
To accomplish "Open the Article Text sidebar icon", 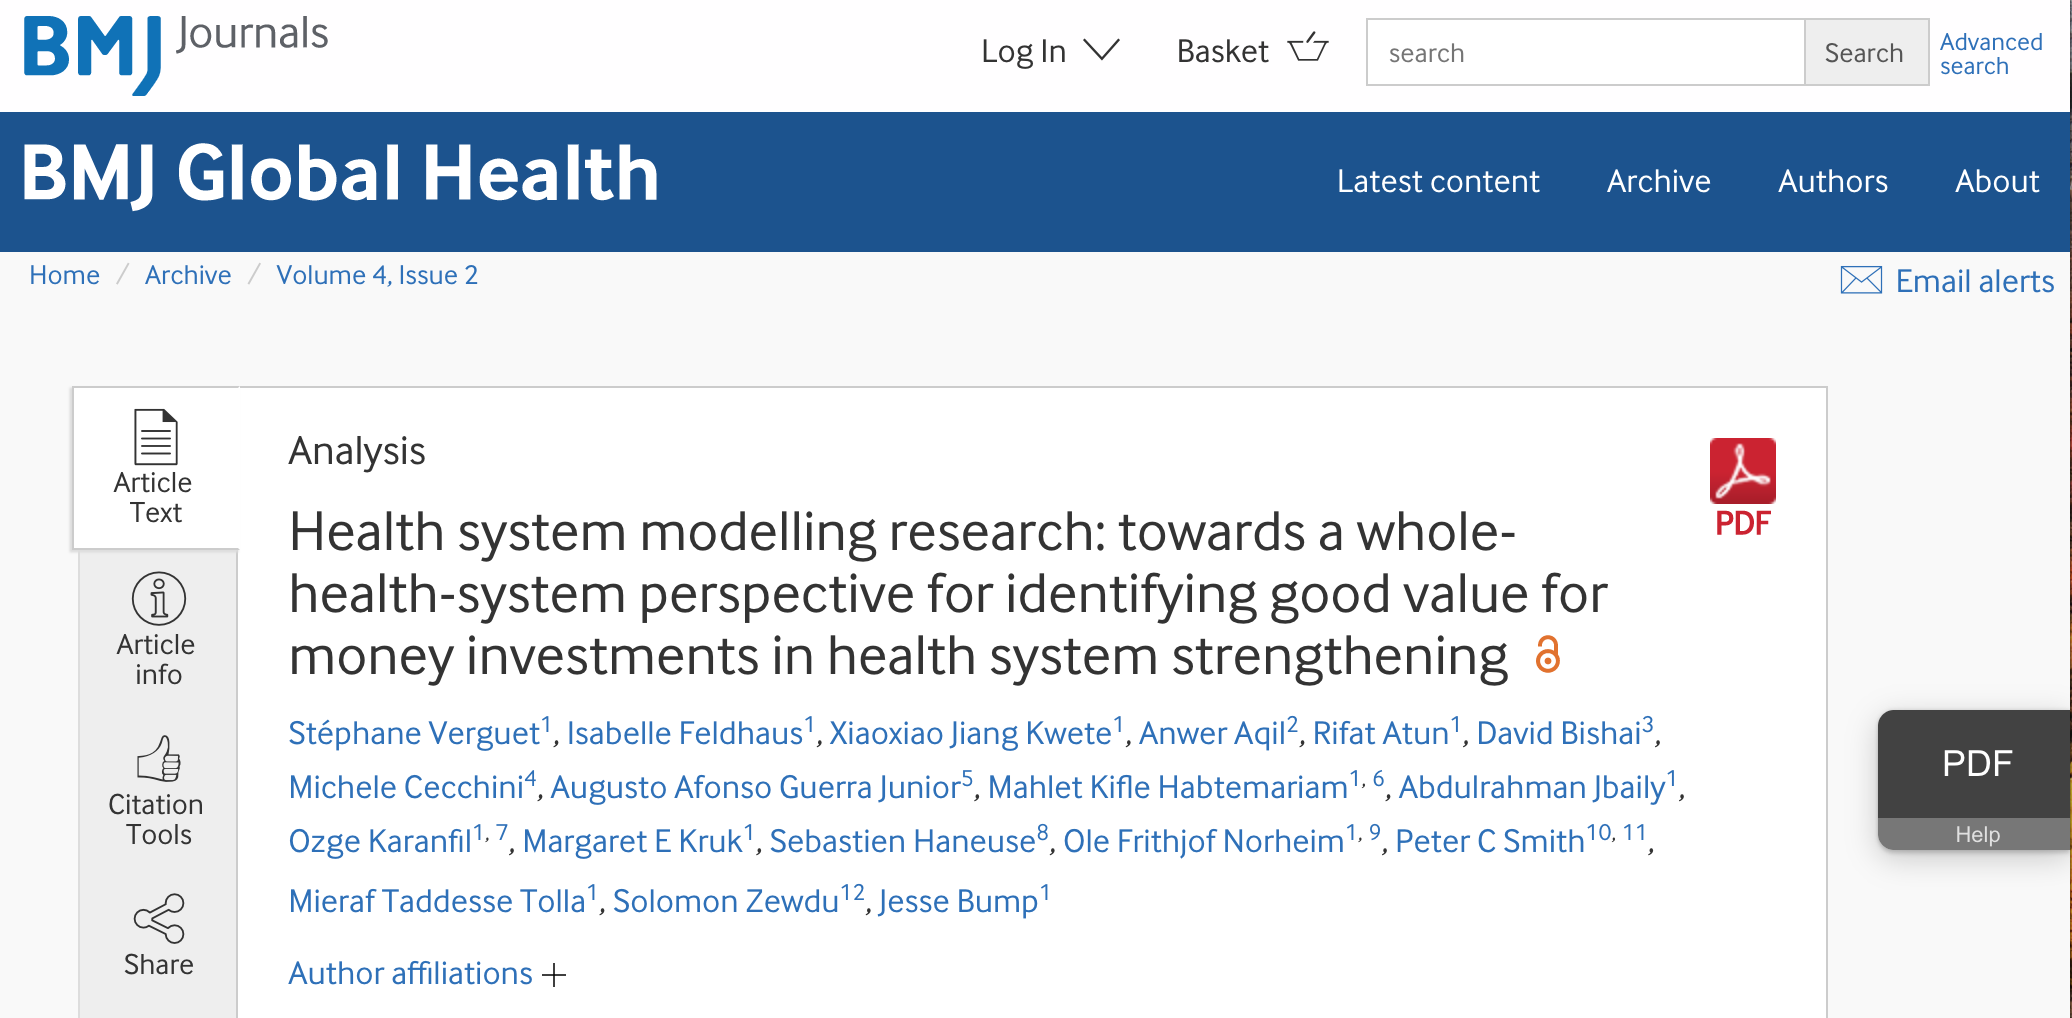I will point(156,438).
